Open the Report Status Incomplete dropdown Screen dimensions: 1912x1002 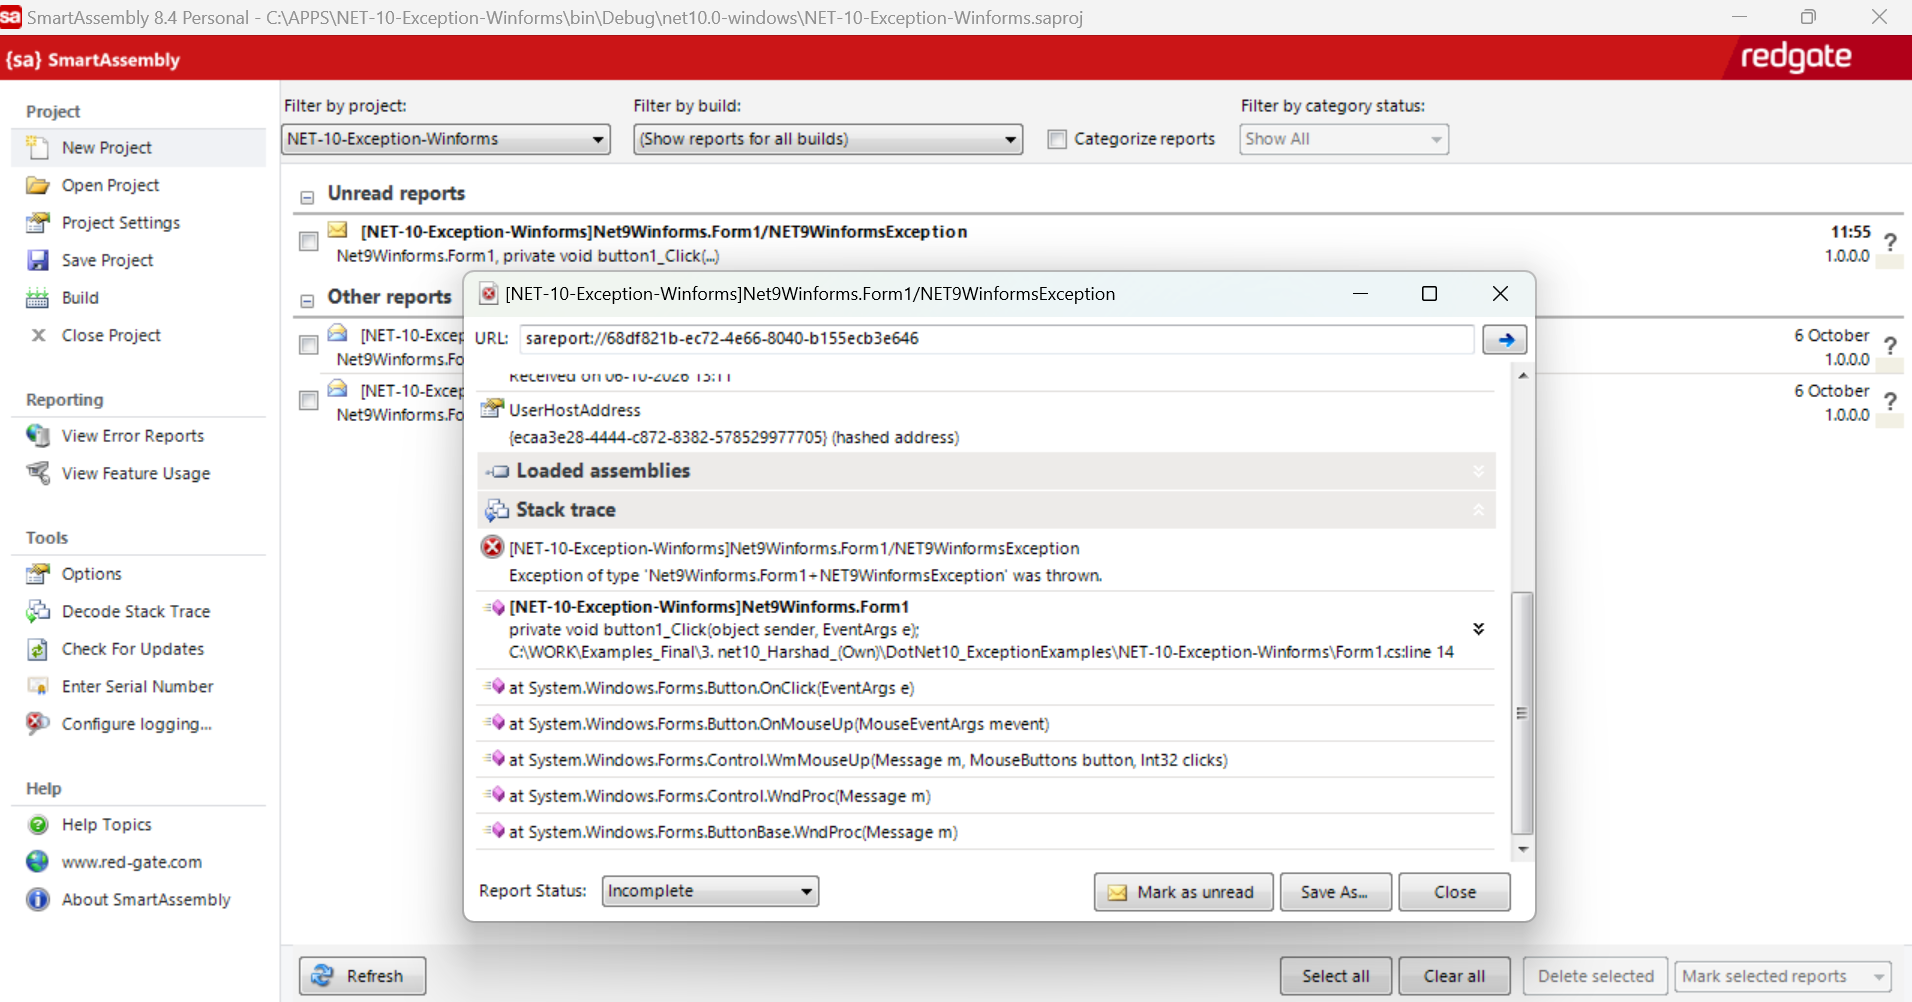coord(710,891)
